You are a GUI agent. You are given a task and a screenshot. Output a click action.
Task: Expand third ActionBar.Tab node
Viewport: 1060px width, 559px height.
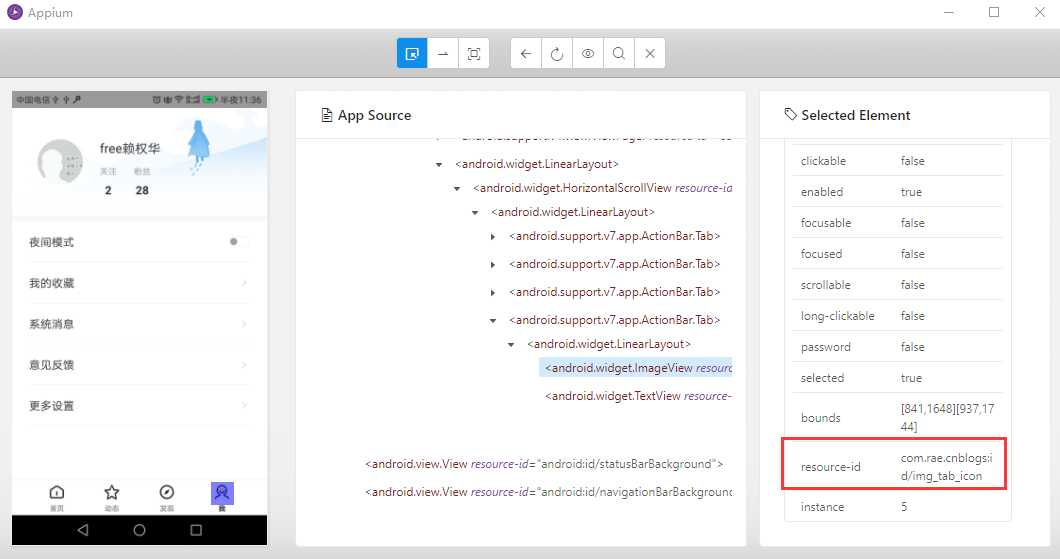493,293
